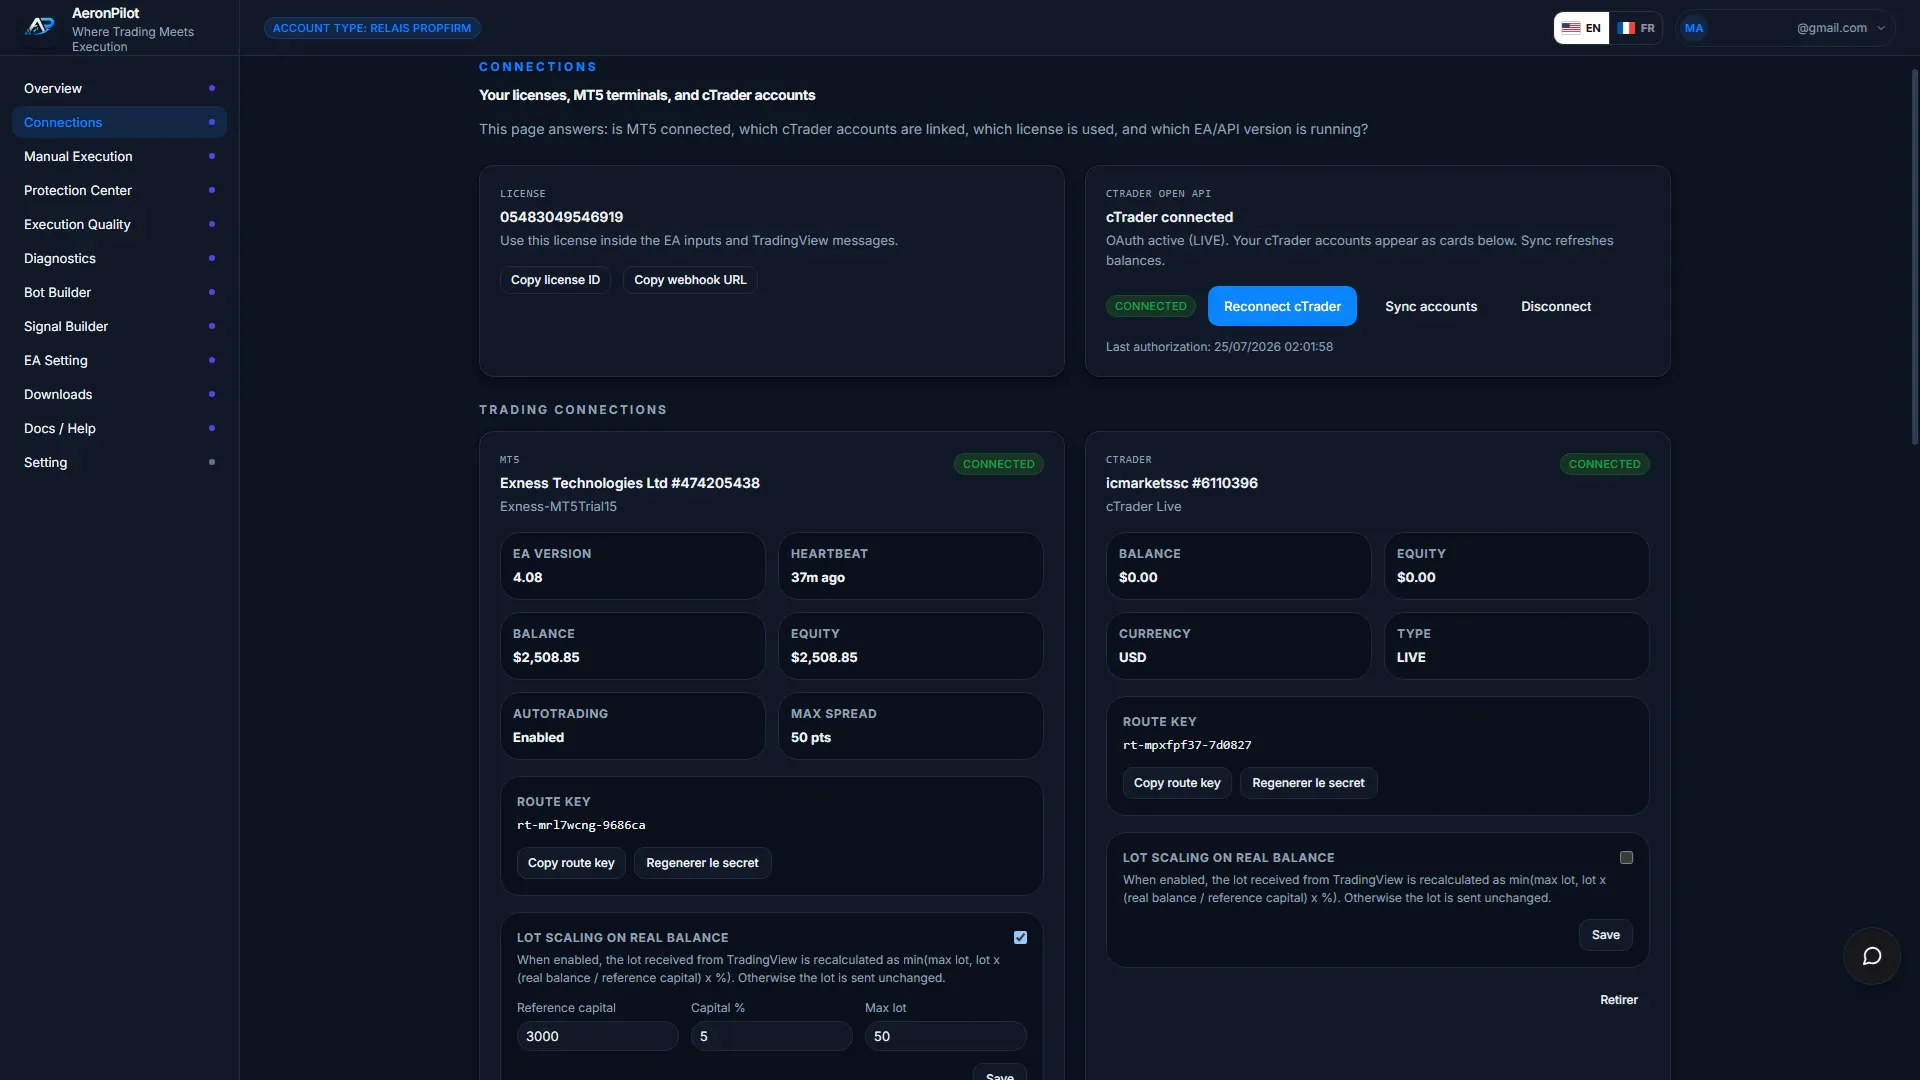Open Signal Builder
This screenshot has width=1920, height=1080.
coord(119,326)
